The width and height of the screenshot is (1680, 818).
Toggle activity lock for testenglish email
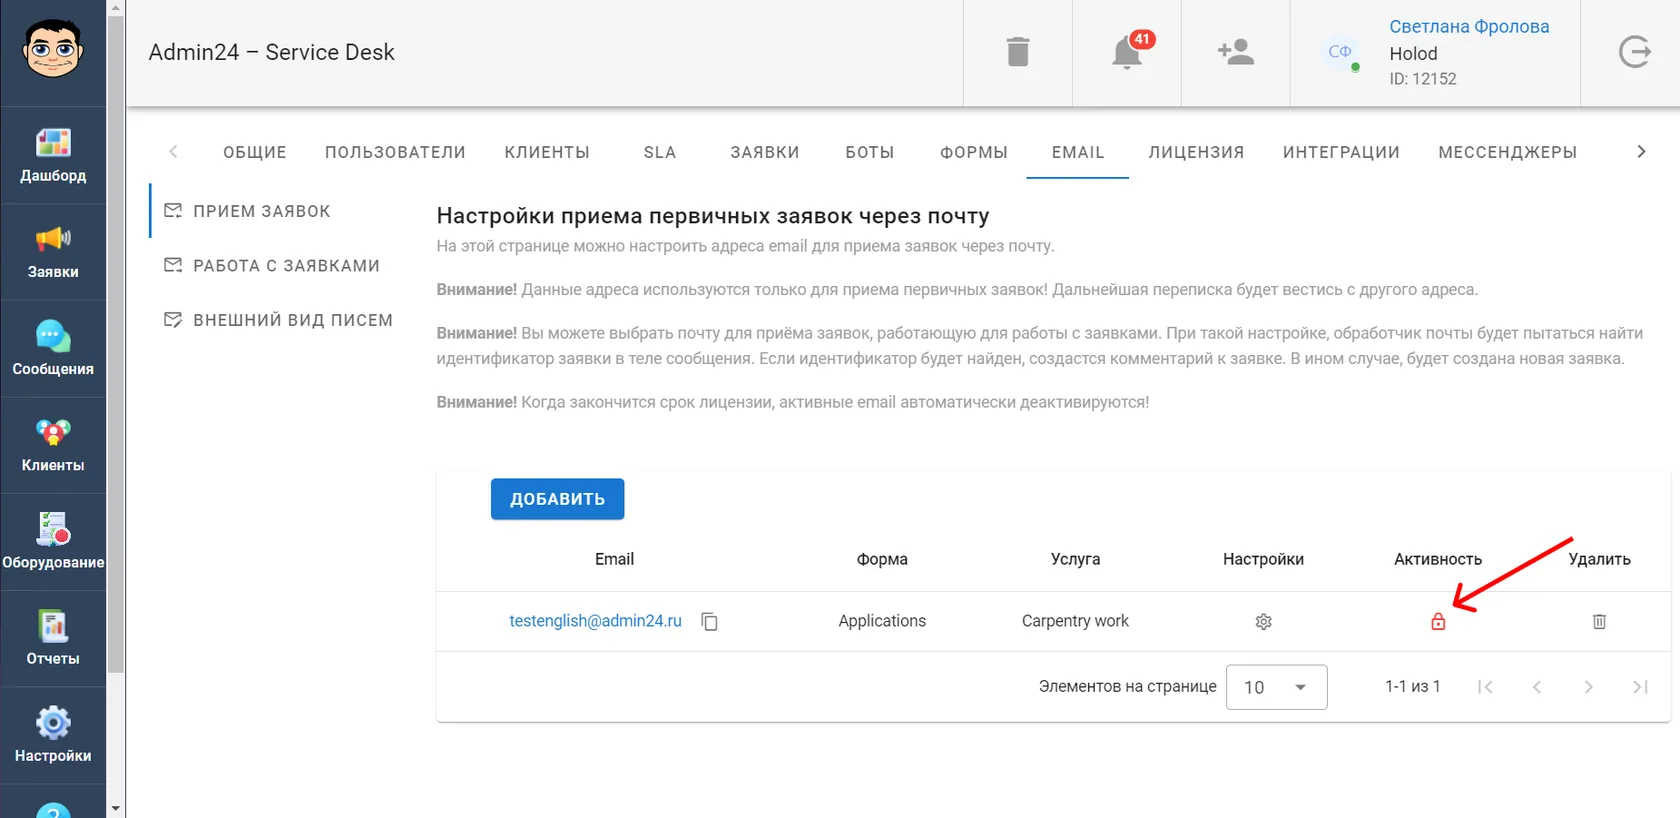tap(1438, 622)
